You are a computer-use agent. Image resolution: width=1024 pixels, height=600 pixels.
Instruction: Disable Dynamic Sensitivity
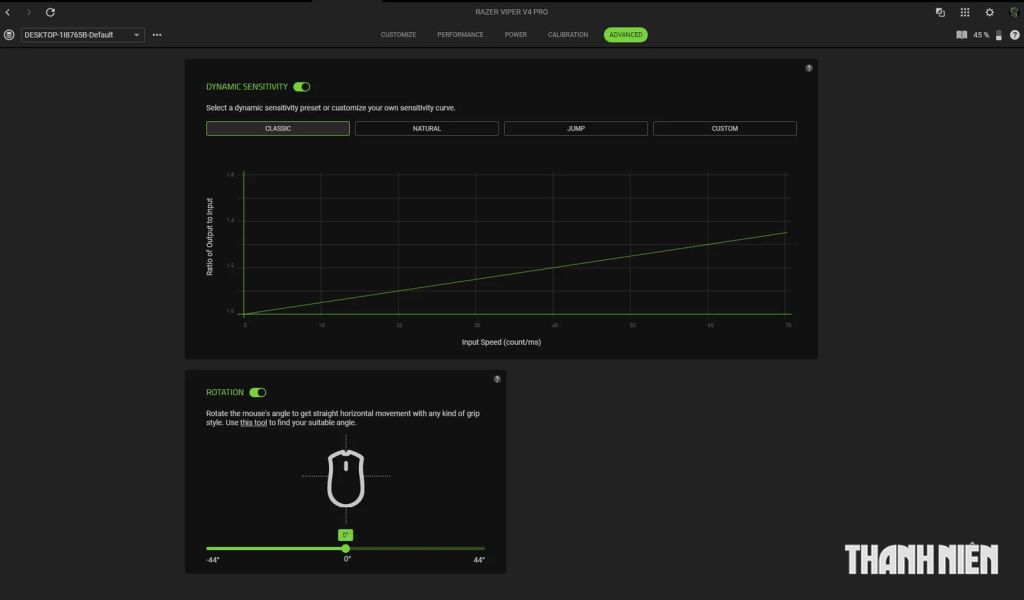click(301, 86)
